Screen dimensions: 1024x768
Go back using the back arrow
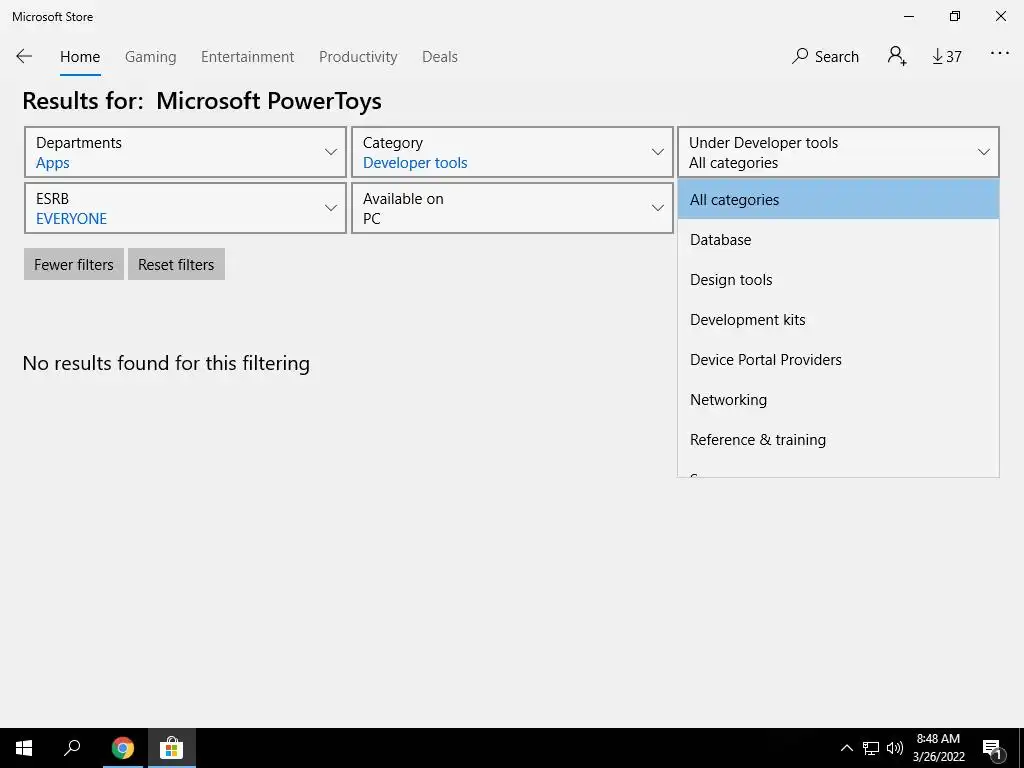pos(24,56)
